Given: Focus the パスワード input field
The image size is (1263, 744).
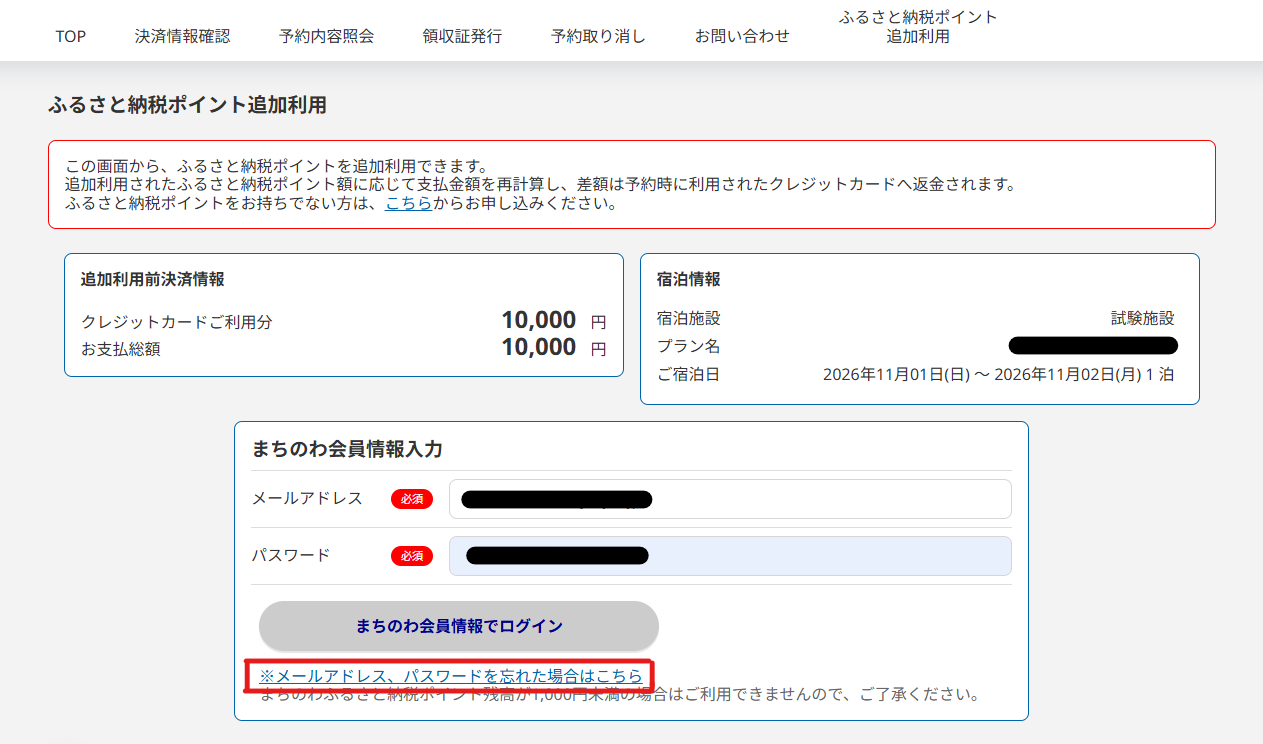Looking at the screenshot, I should pyautogui.click(x=730, y=556).
